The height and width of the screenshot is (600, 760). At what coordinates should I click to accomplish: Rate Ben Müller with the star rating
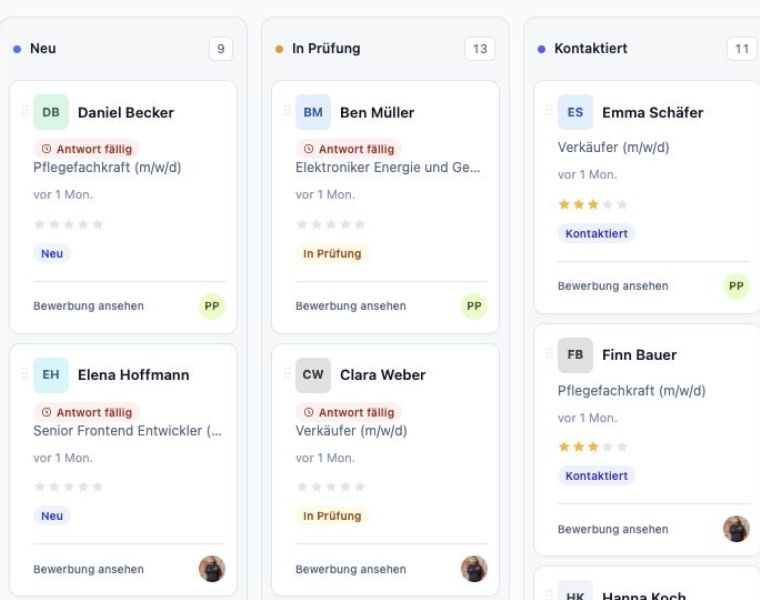(331, 224)
